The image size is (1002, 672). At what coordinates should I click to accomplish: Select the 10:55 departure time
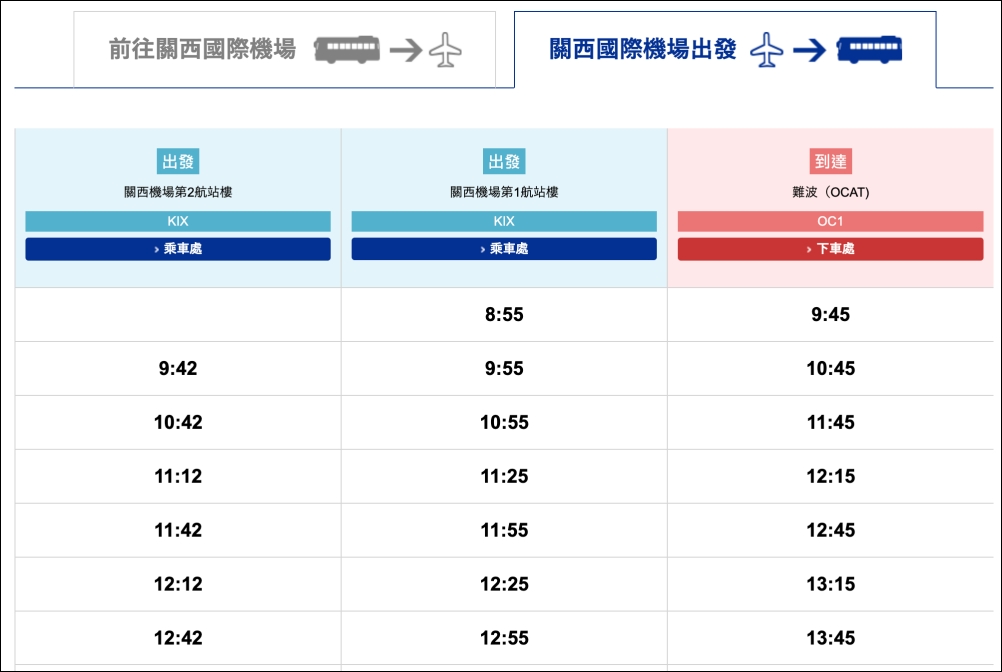(x=504, y=422)
